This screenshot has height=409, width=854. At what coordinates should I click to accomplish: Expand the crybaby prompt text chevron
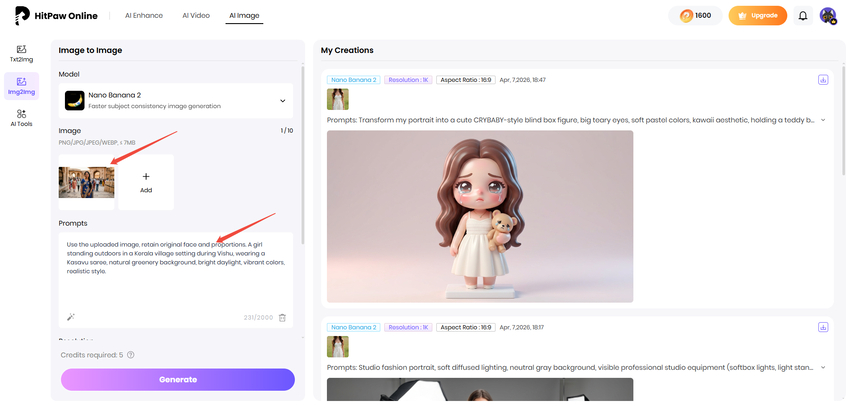[x=822, y=120]
